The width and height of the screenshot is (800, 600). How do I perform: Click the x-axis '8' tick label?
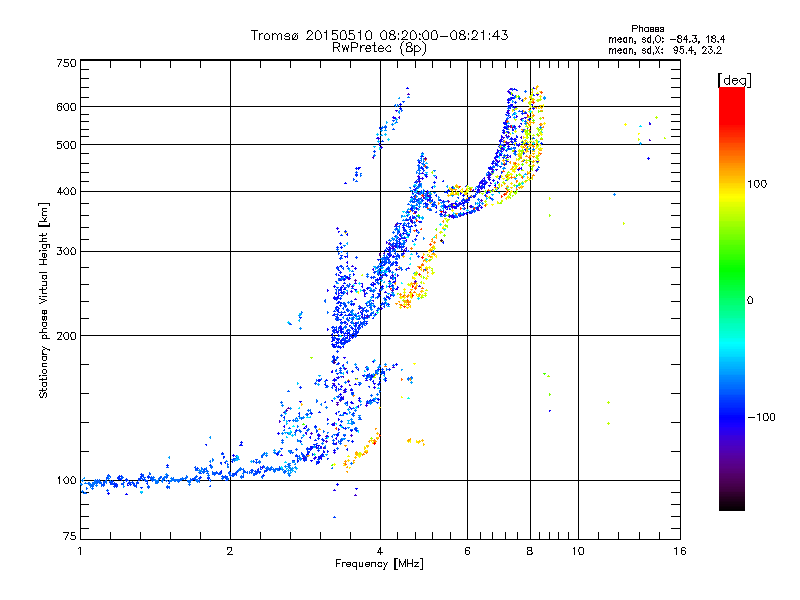[530, 551]
